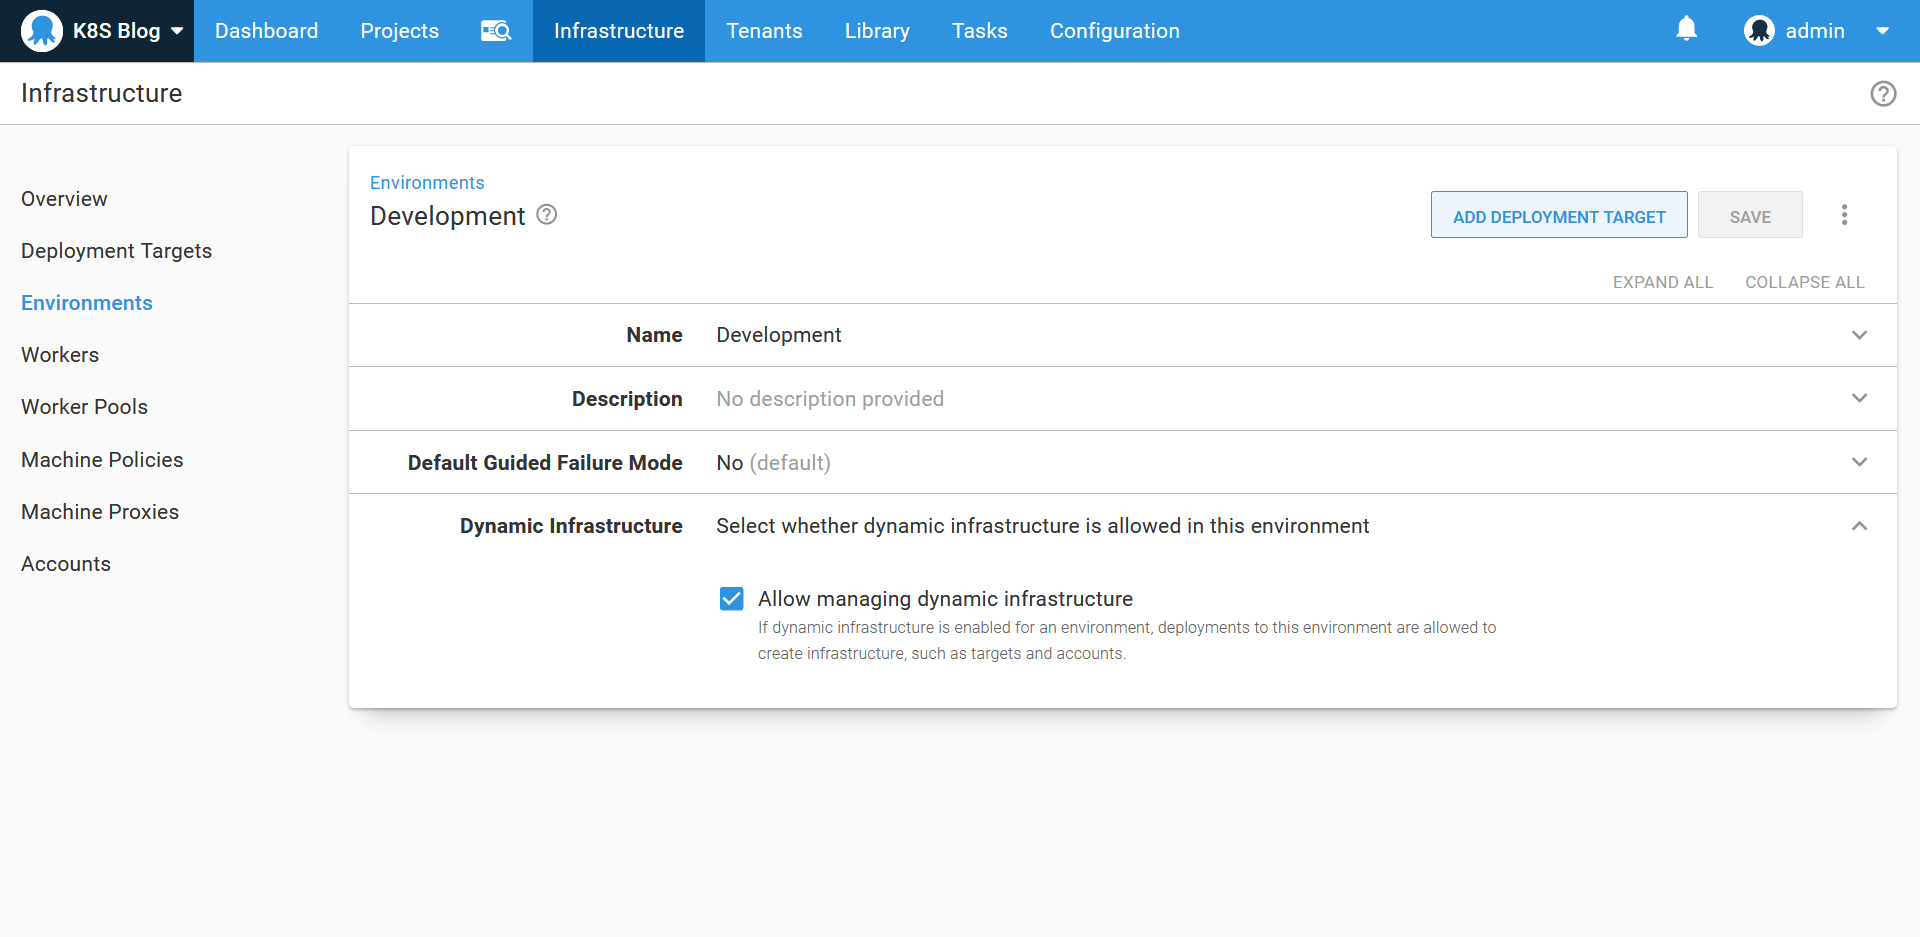1920x937 pixels.
Task: Click Add Deployment Target button
Action: pyautogui.click(x=1558, y=216)
